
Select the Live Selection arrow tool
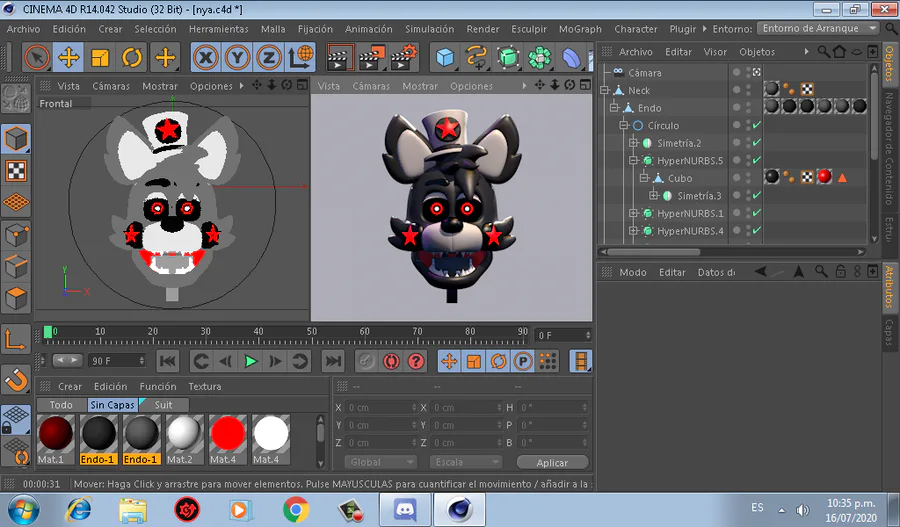click(x=37, y=57)
